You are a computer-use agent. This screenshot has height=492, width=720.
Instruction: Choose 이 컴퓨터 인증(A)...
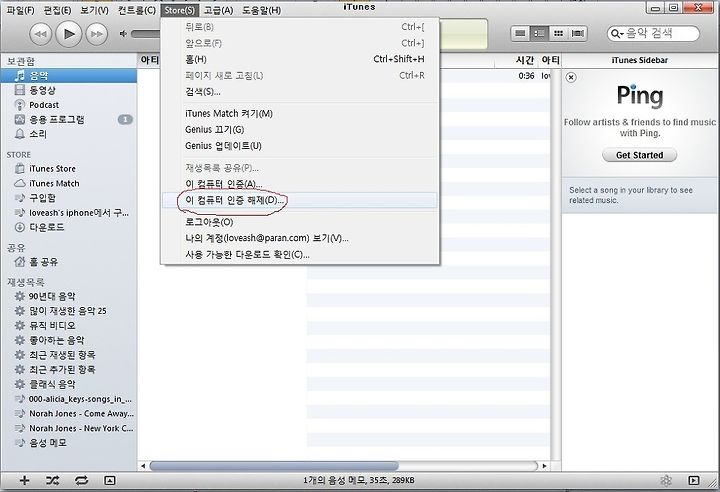[300, 184]
